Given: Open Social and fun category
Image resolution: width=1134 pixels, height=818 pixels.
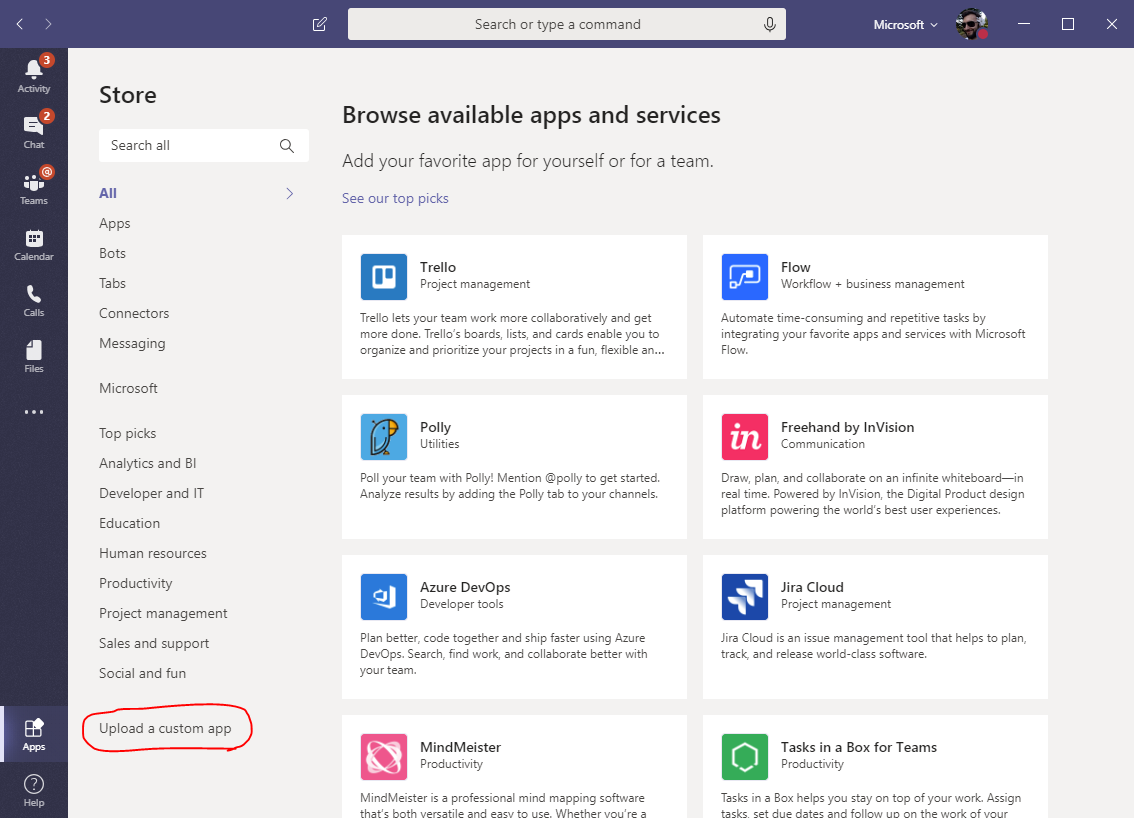Looking at the screenshot, I should 142,673.
